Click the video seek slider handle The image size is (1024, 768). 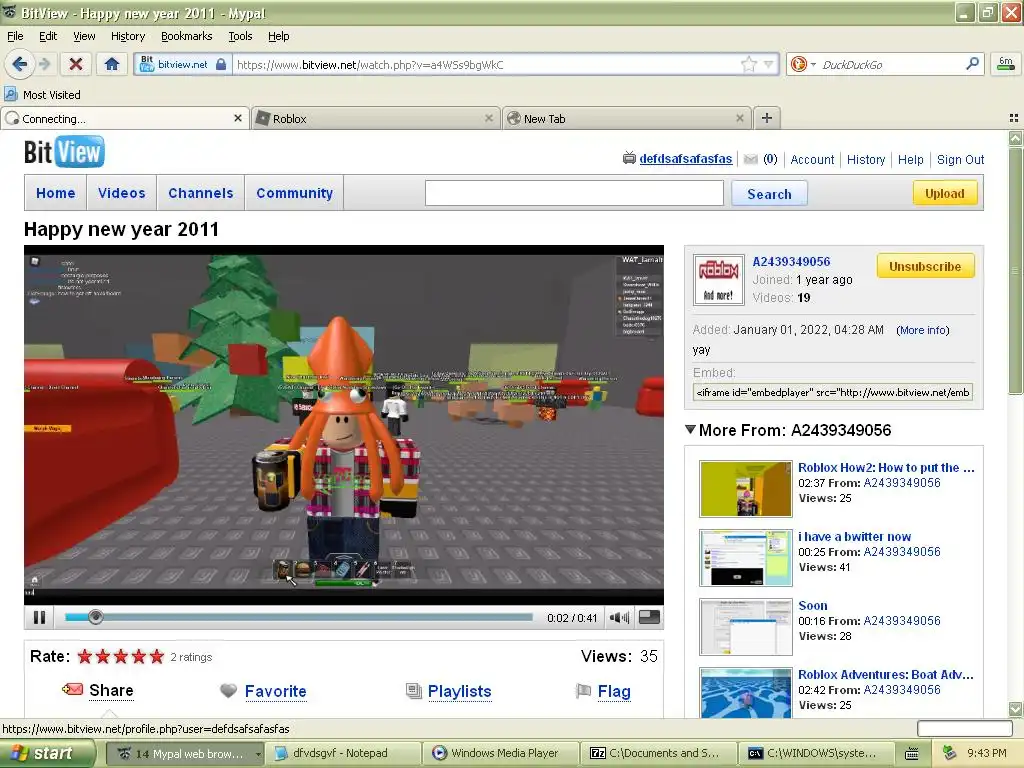pos(95,617)
